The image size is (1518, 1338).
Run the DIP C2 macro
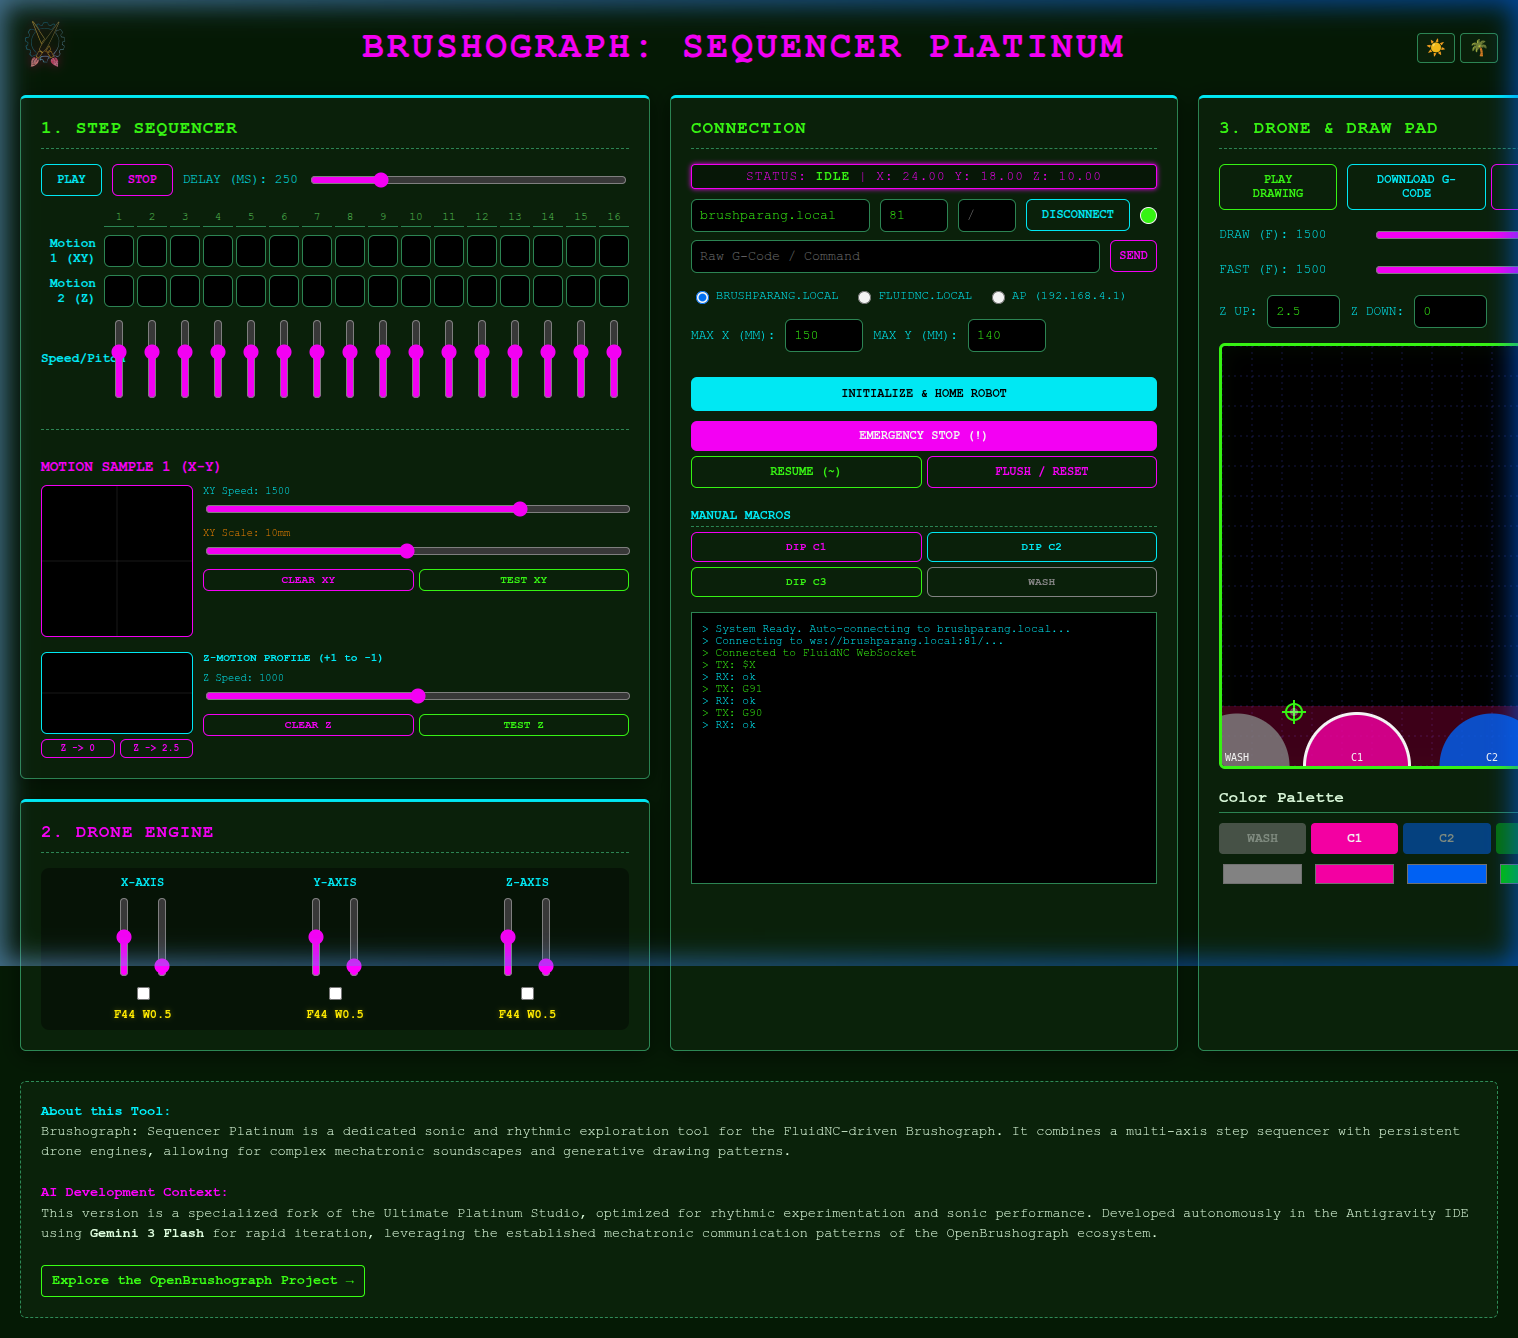pos(1041,547)
